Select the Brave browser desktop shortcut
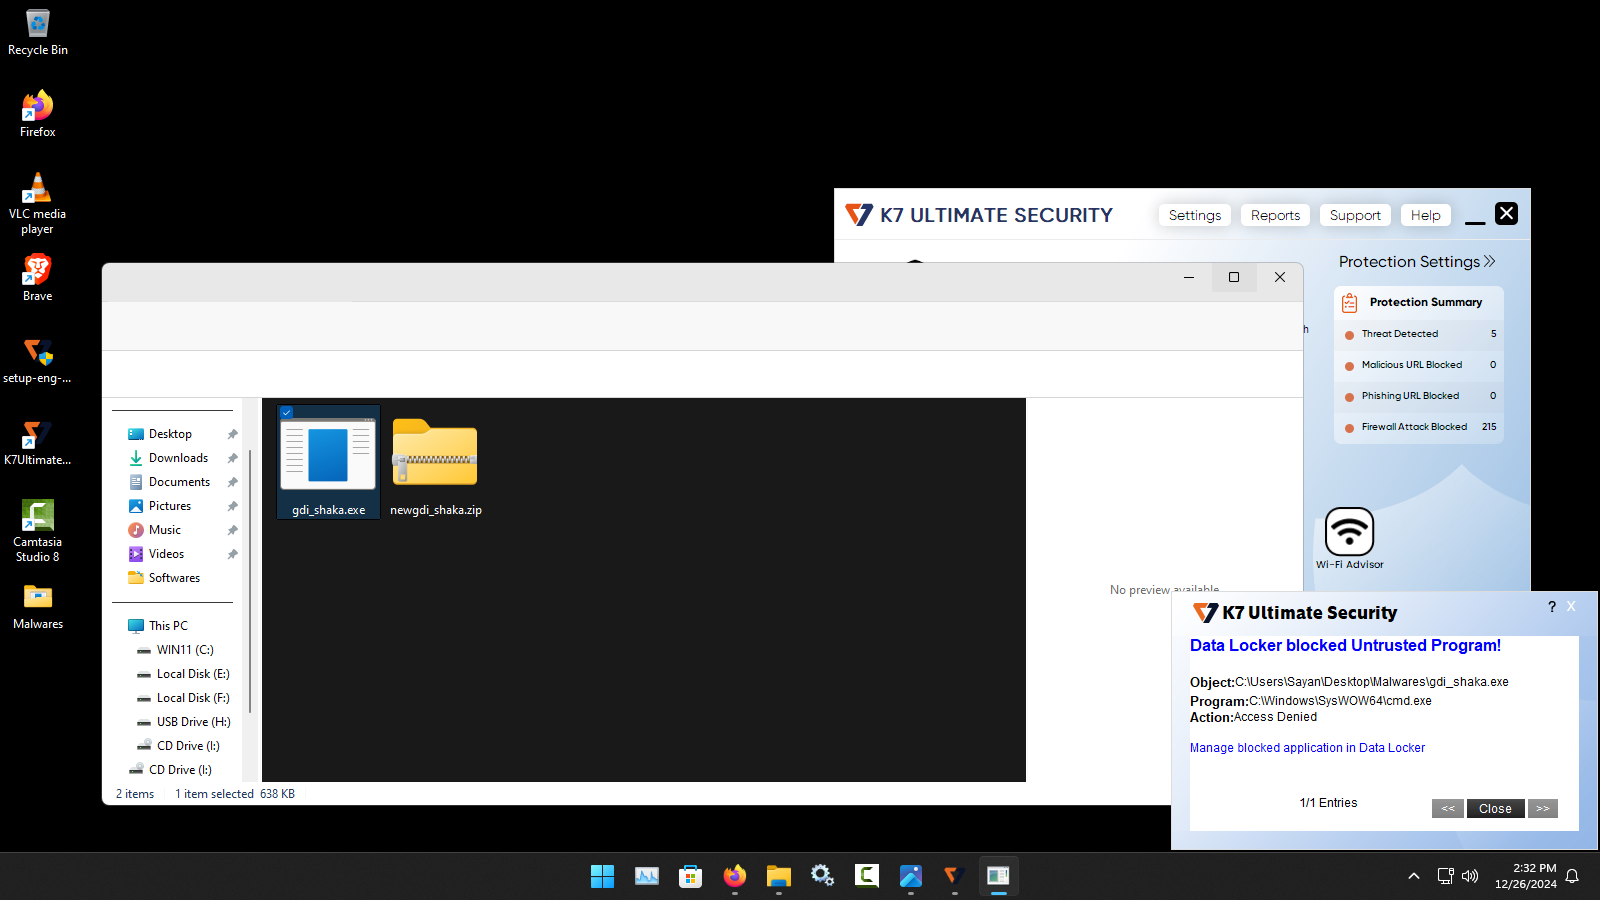This screenshot has width=1600, height=900. 38,278
